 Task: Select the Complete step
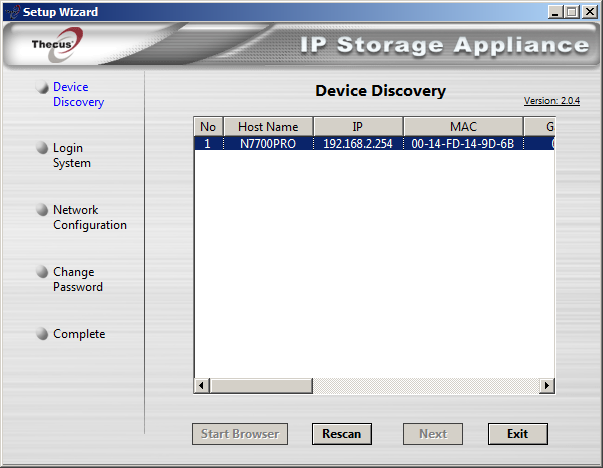coord(79,334)
